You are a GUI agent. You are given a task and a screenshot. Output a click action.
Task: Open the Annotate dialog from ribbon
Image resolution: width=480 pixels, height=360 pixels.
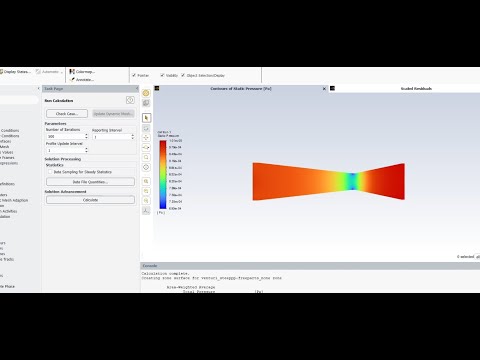82,80
